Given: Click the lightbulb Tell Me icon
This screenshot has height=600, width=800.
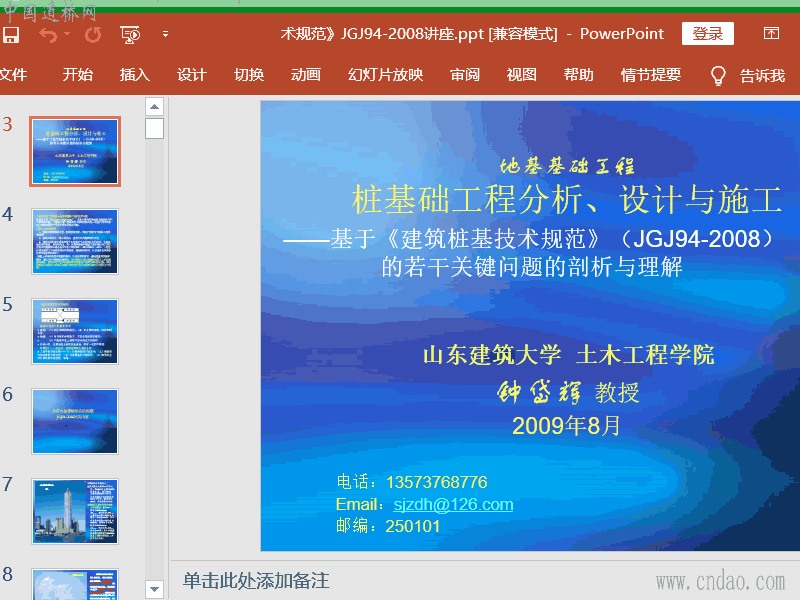Looking at the screenshot, I should pos(718,76).
